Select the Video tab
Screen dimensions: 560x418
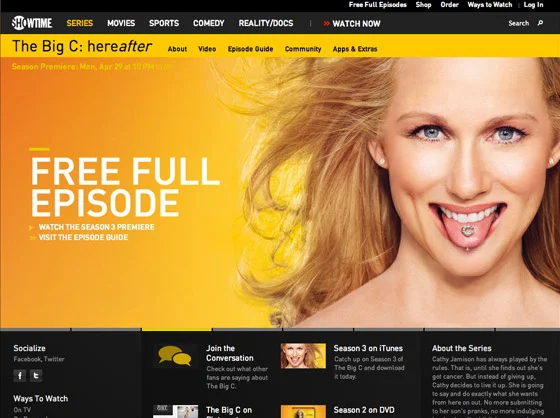pos(207,49)
